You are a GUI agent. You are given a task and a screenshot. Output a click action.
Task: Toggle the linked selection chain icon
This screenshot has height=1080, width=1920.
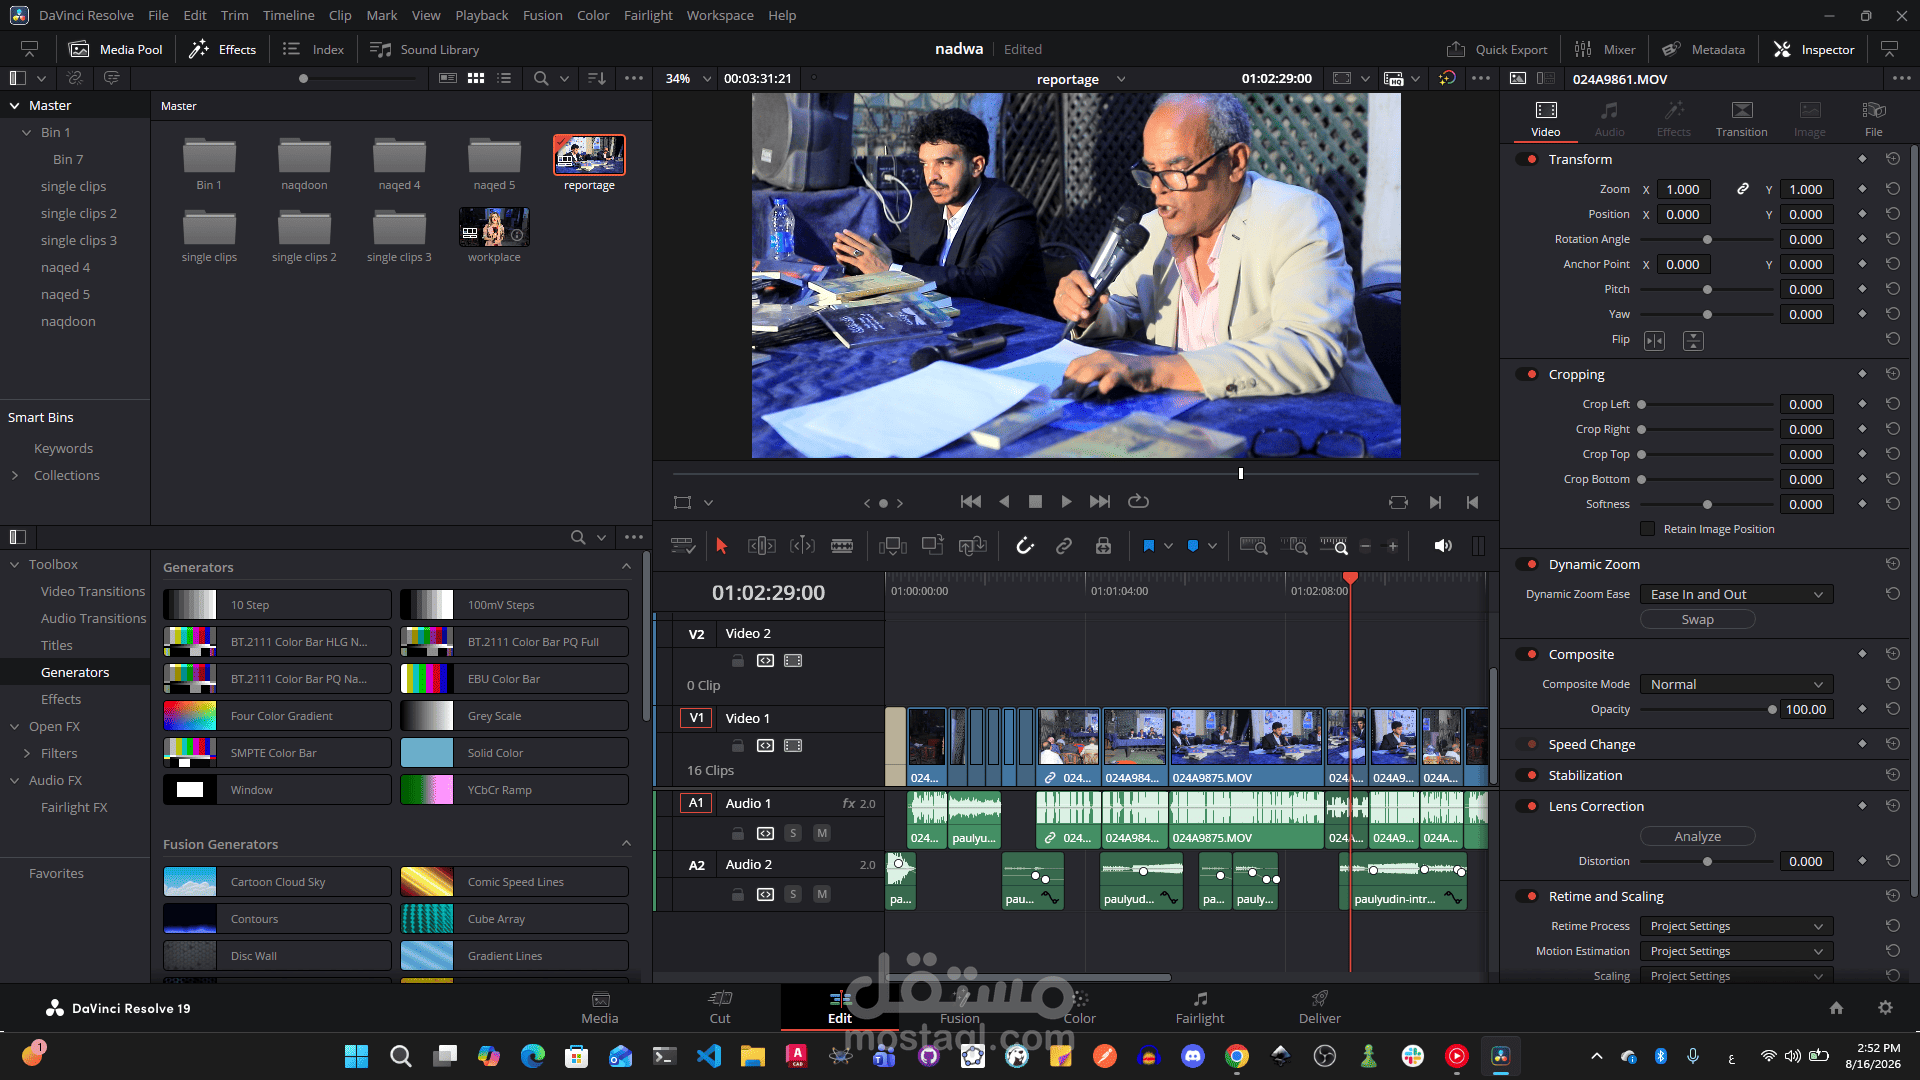click(x=1064, y=546)
